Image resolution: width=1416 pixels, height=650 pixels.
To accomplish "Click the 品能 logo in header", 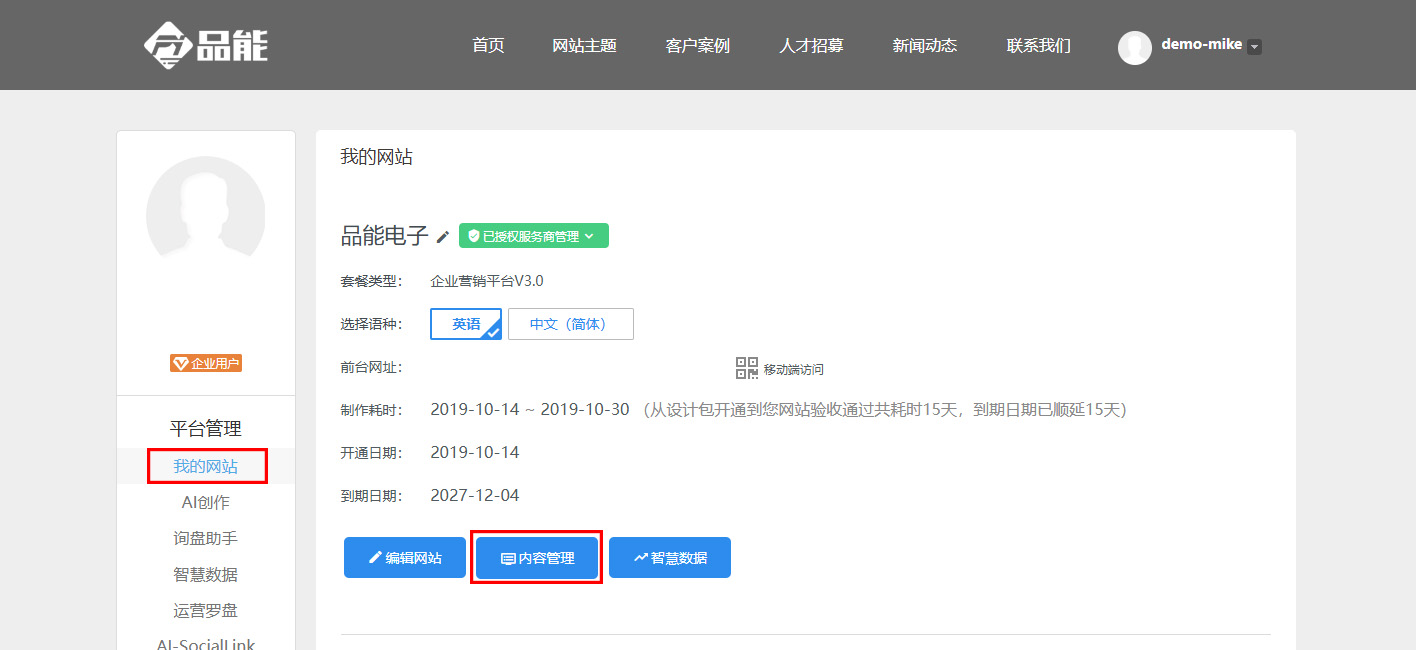I will tap(205, 45).
